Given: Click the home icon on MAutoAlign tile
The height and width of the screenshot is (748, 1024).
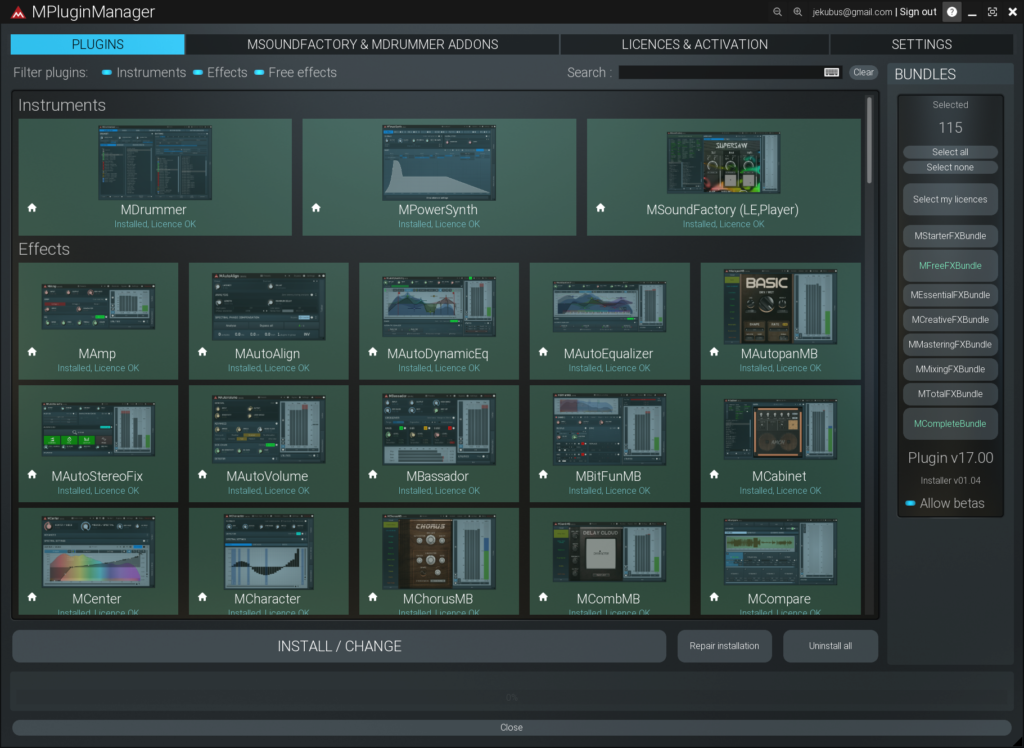Looking at the screenshot, I should tap(203, 352).
